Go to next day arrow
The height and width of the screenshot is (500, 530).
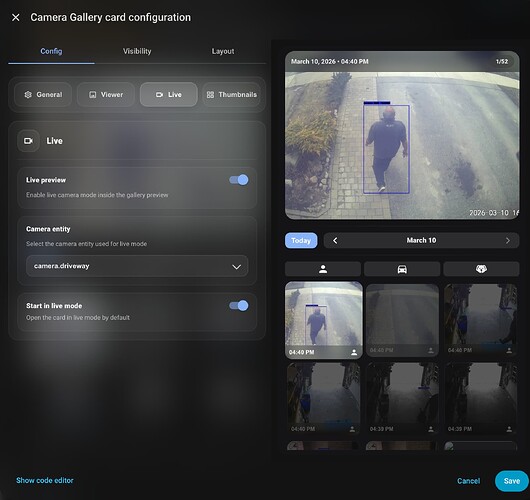tap(507, 240)
